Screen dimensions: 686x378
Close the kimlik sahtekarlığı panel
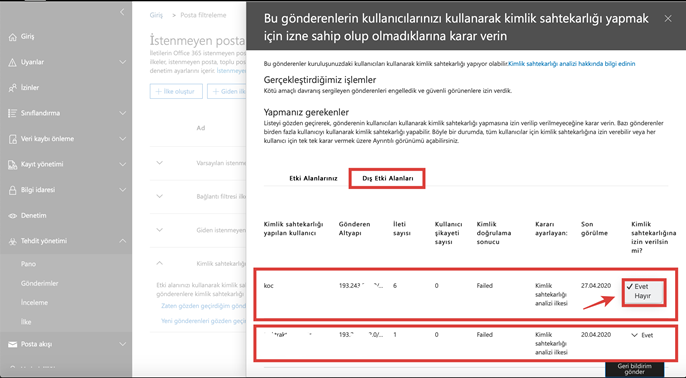click(668, 18)
